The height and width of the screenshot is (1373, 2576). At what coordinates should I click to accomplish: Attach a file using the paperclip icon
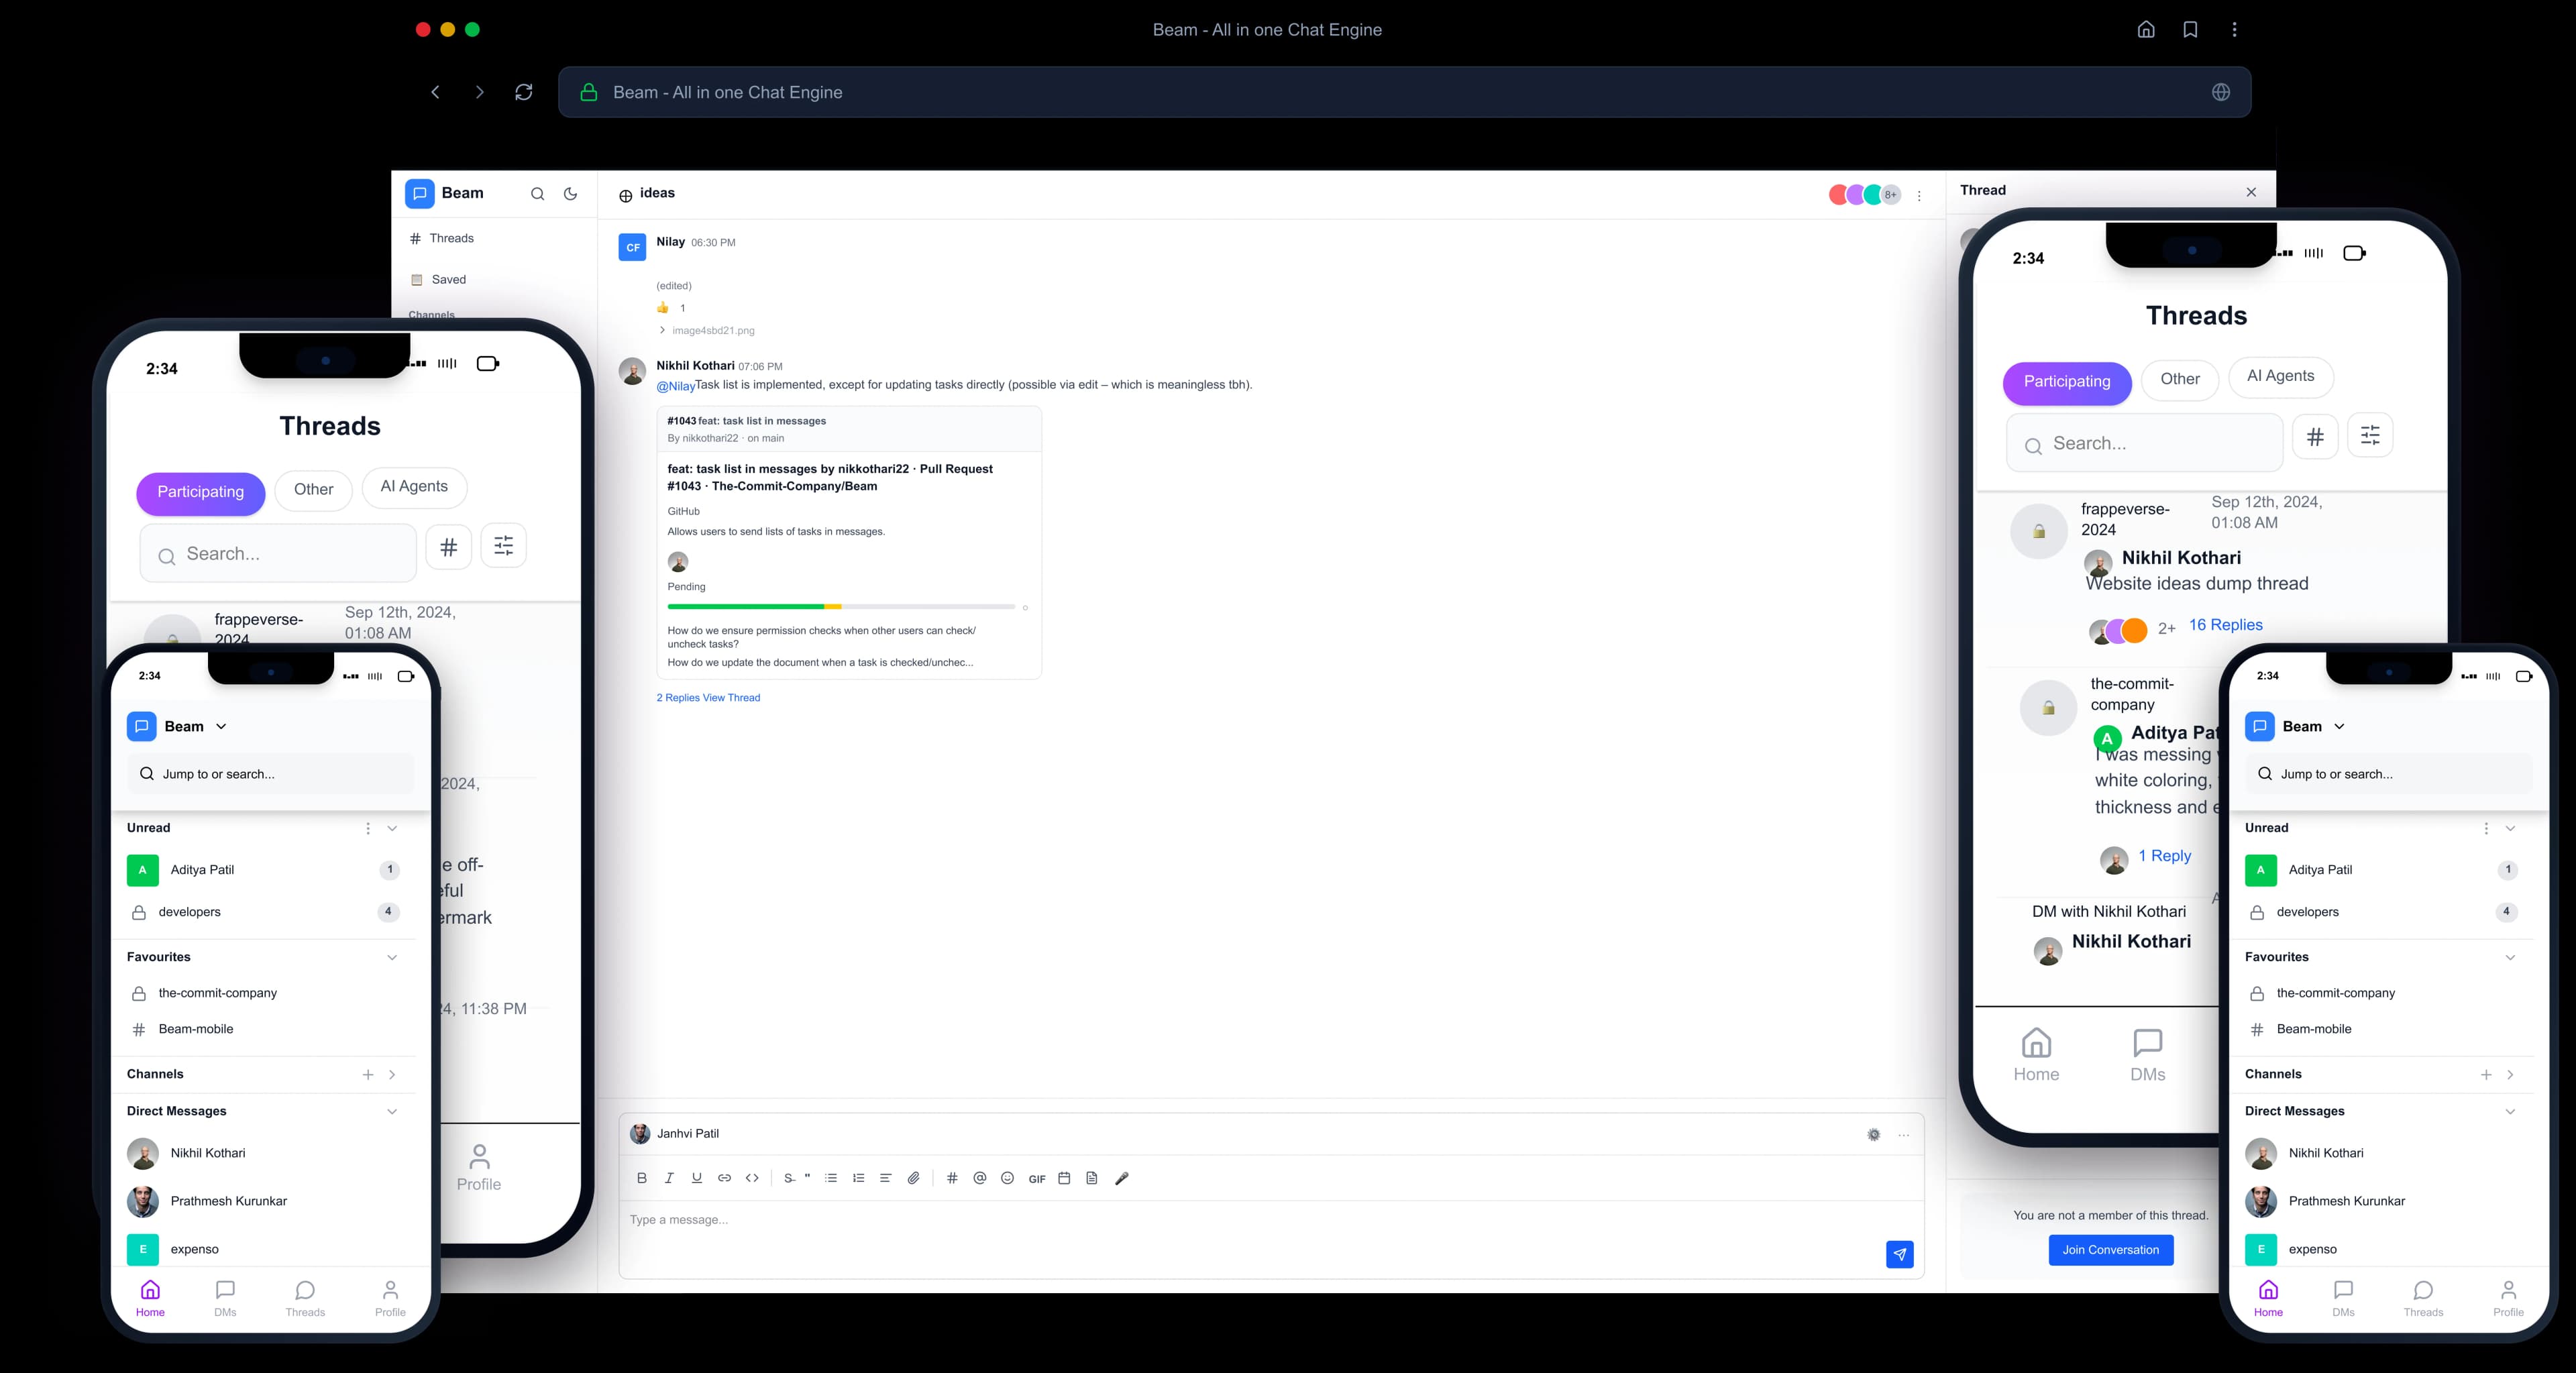coord(913,1178)
